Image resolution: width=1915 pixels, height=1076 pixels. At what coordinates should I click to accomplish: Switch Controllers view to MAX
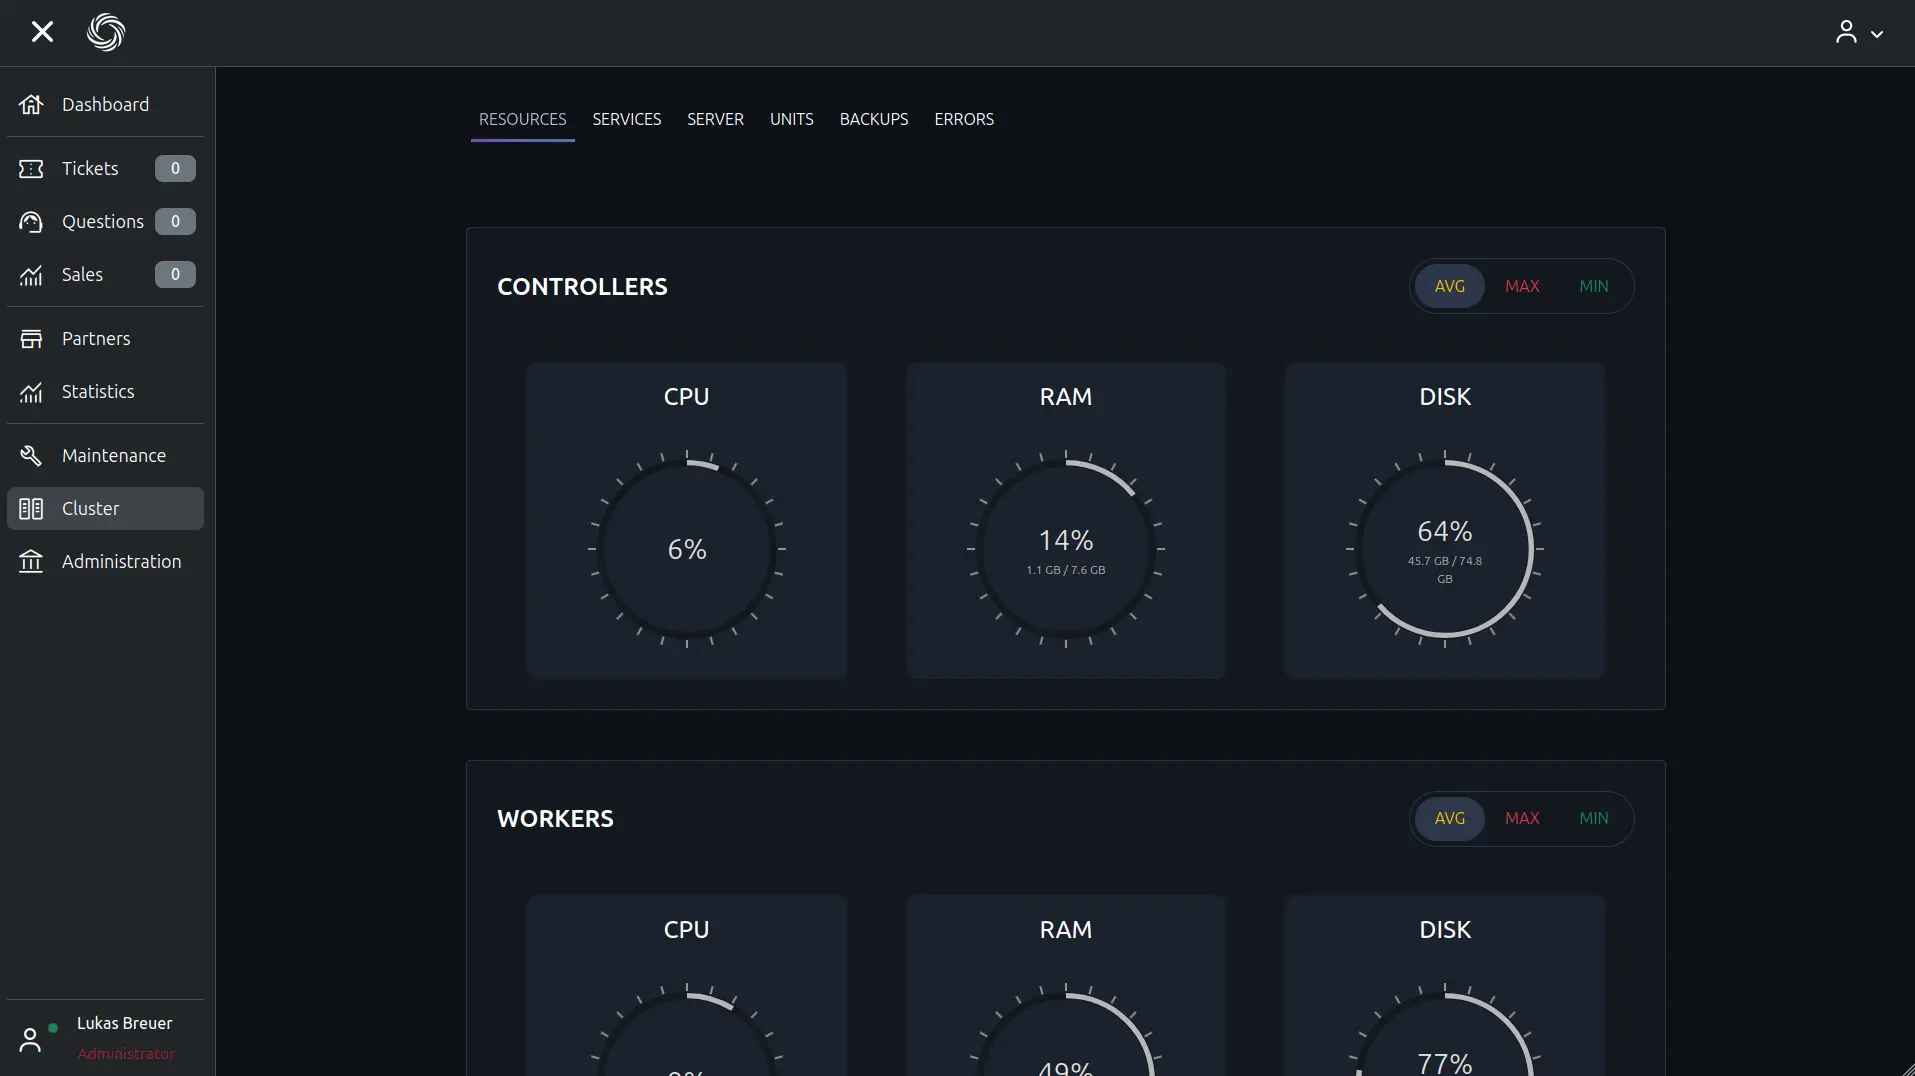click(x=1521, y=287)
